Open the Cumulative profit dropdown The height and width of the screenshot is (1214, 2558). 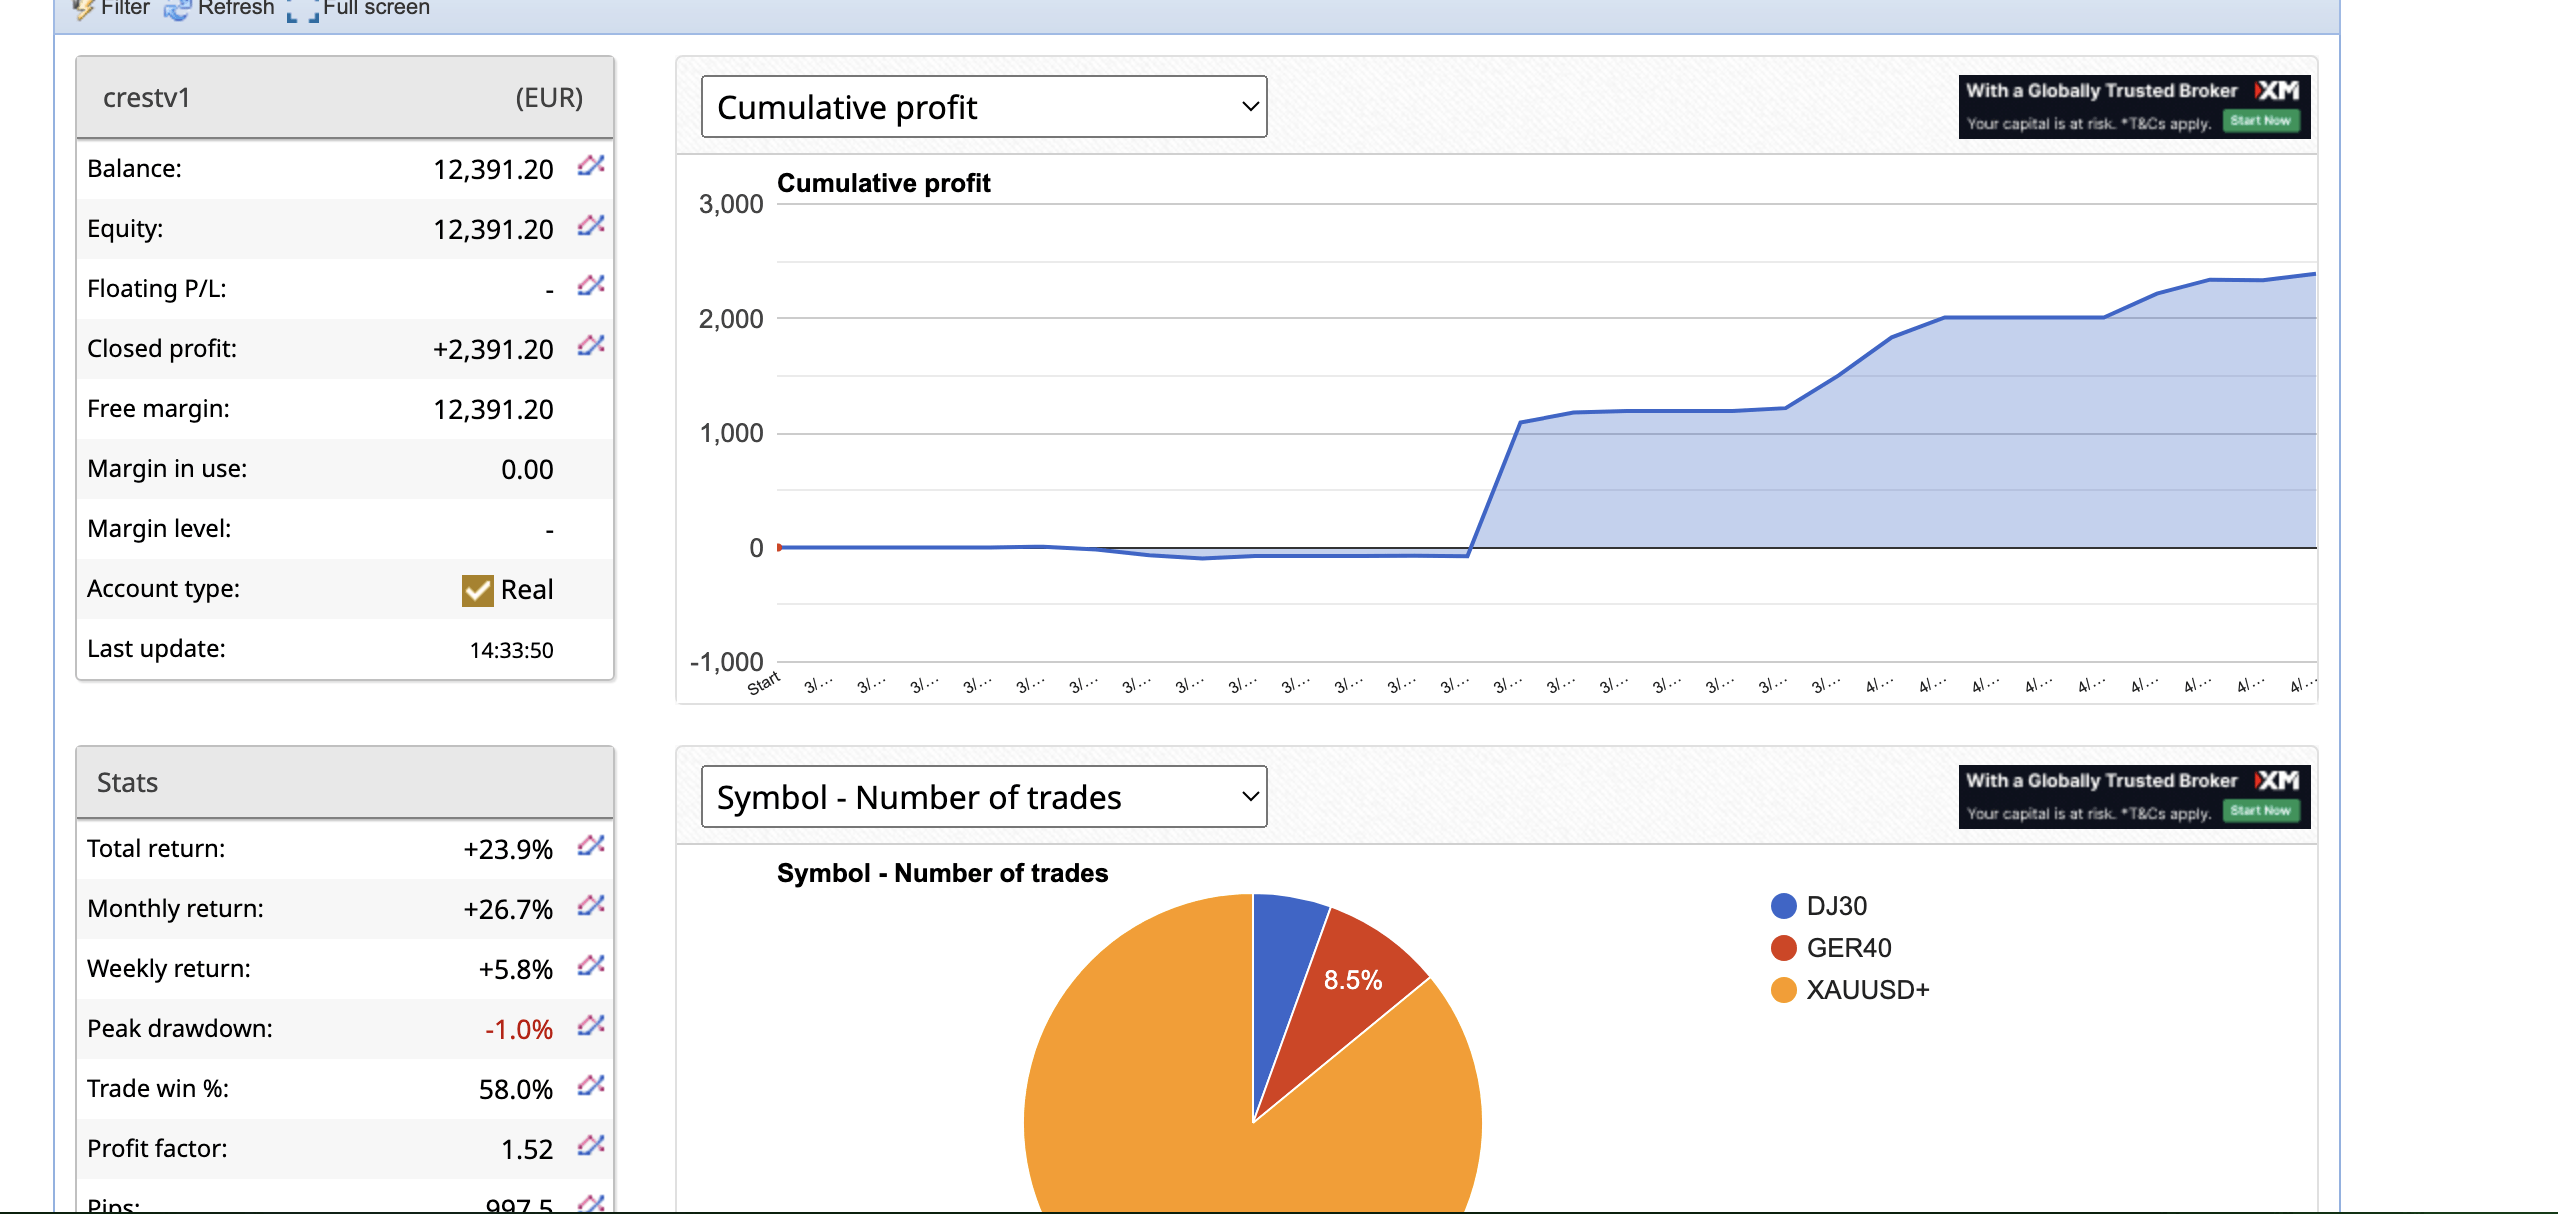tap(983, 107)
